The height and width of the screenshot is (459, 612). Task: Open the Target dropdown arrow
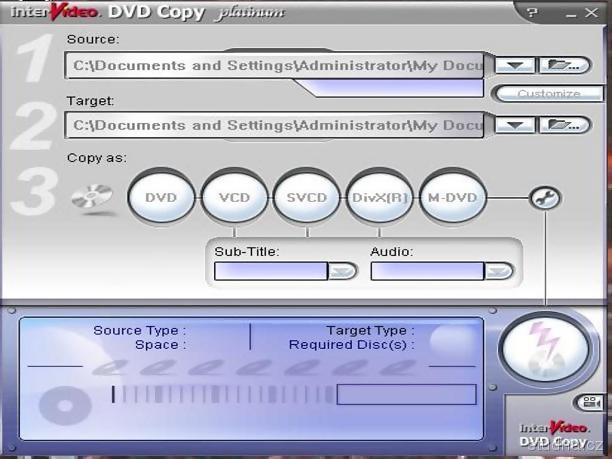click(515, 125)
